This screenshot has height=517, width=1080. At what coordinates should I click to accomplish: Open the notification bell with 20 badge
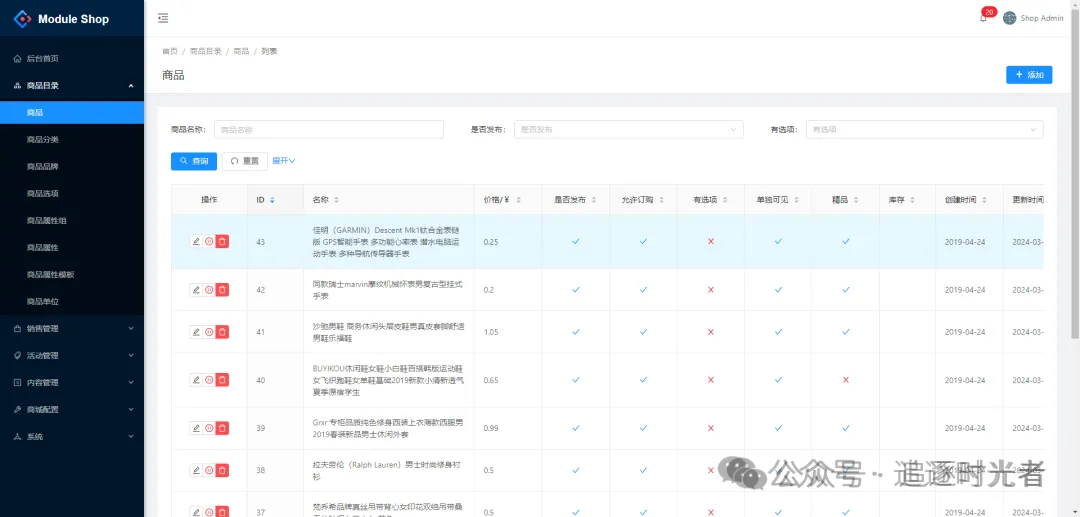pos(983,18)
